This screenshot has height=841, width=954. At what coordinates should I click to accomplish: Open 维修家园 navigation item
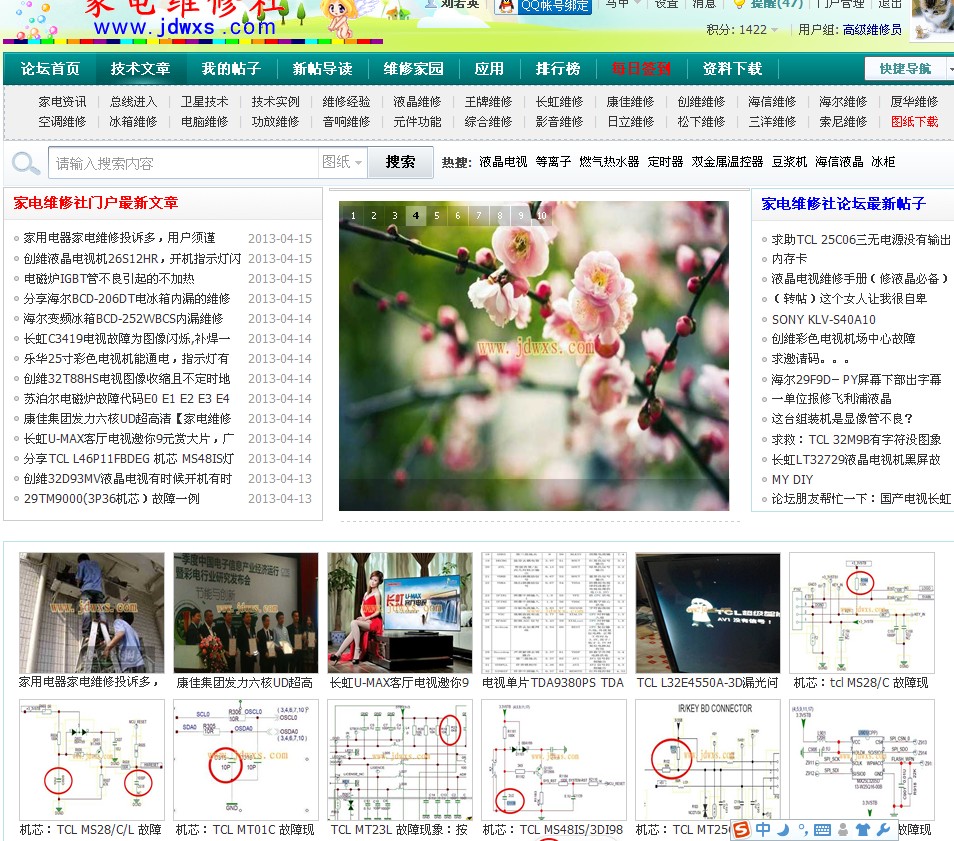414,69
